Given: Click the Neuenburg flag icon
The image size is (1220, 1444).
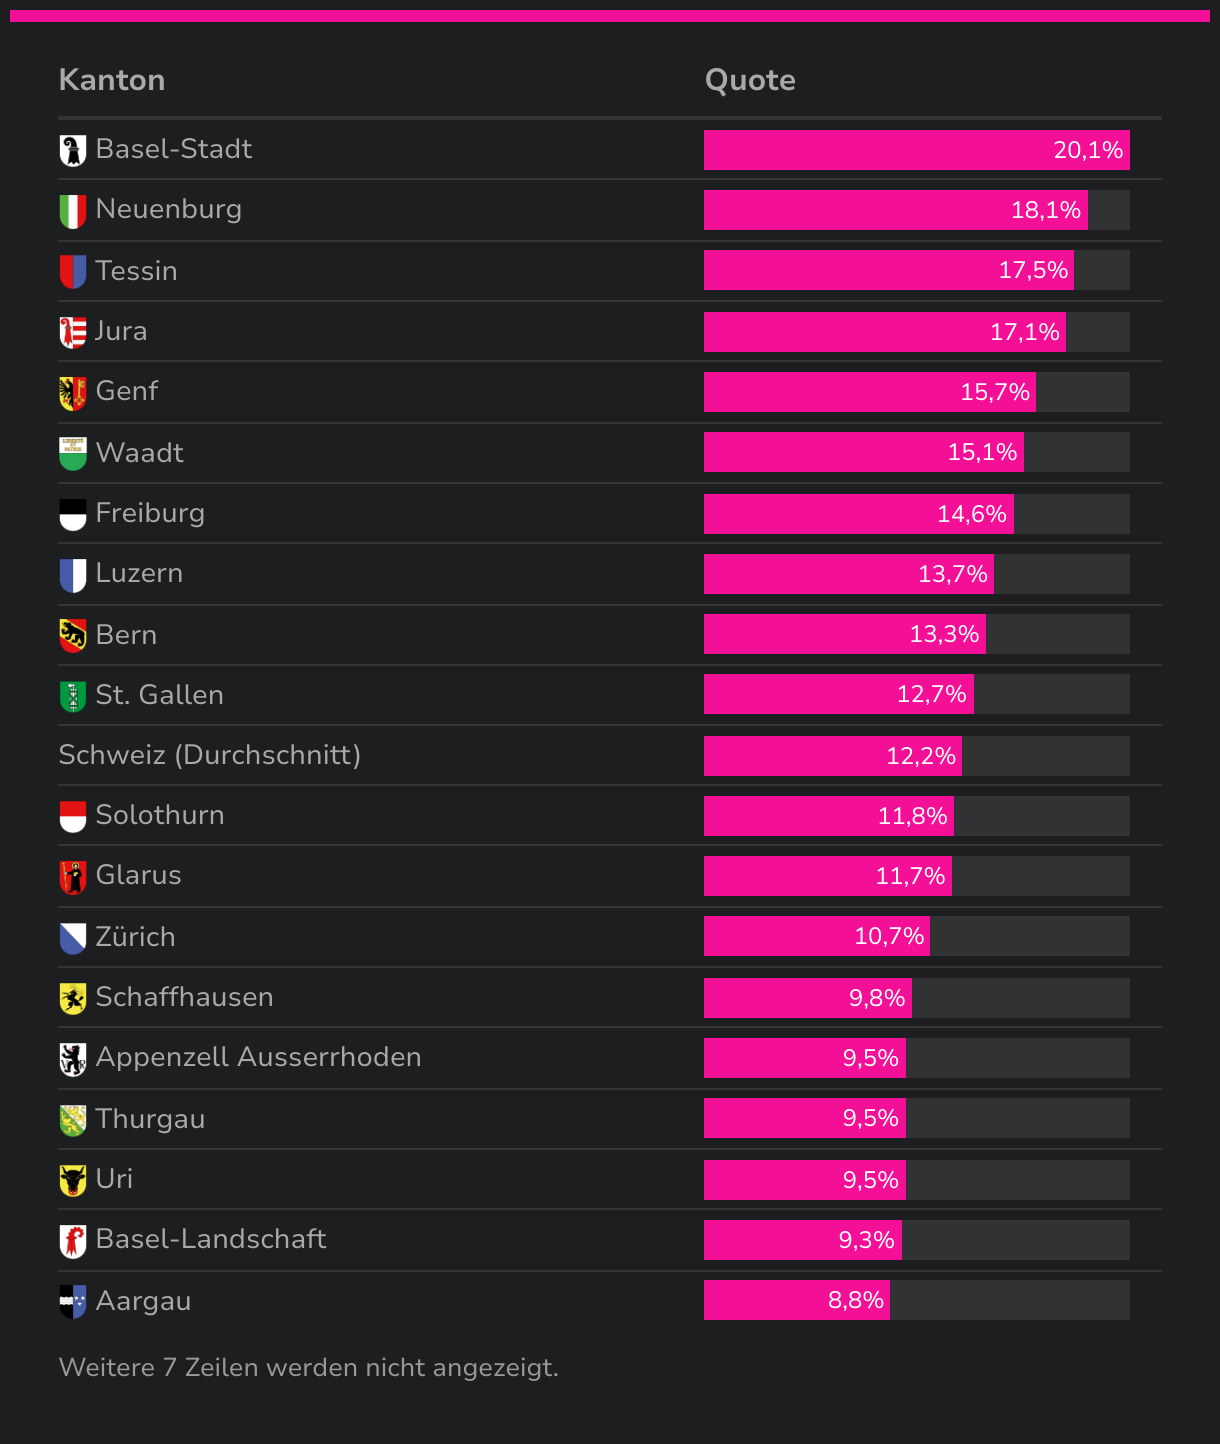Looking at the screenshot, I should (x=73, y=211).
